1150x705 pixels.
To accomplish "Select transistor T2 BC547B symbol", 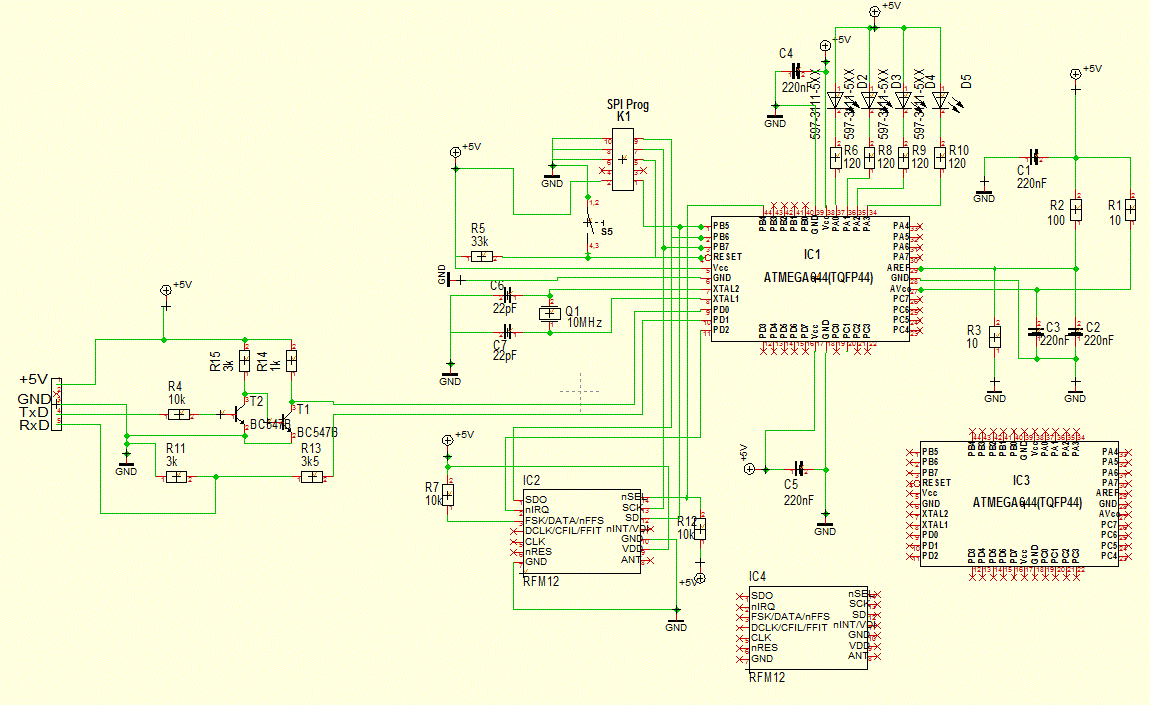I will pos(240,414).
